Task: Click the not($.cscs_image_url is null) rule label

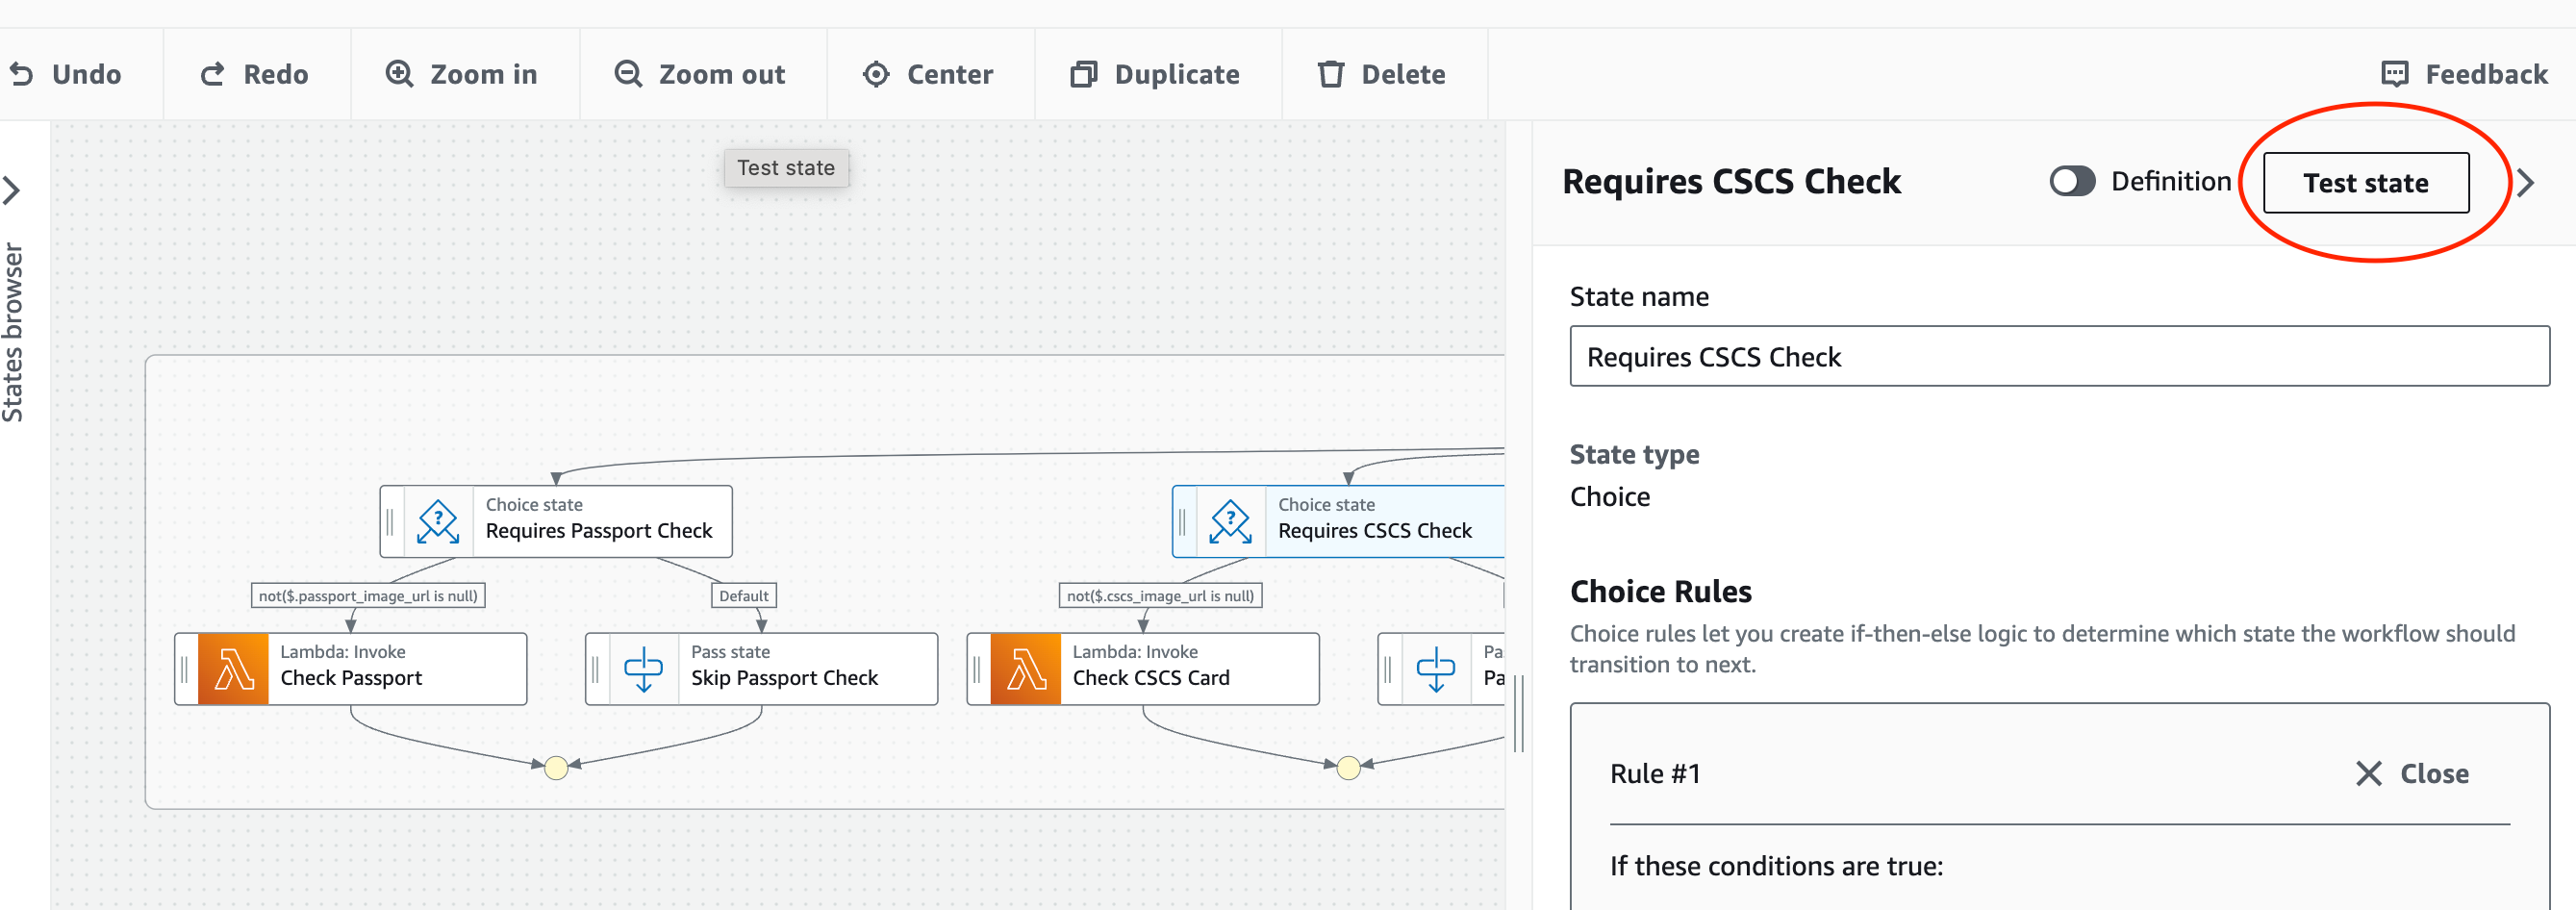Action: point(1160,596)
